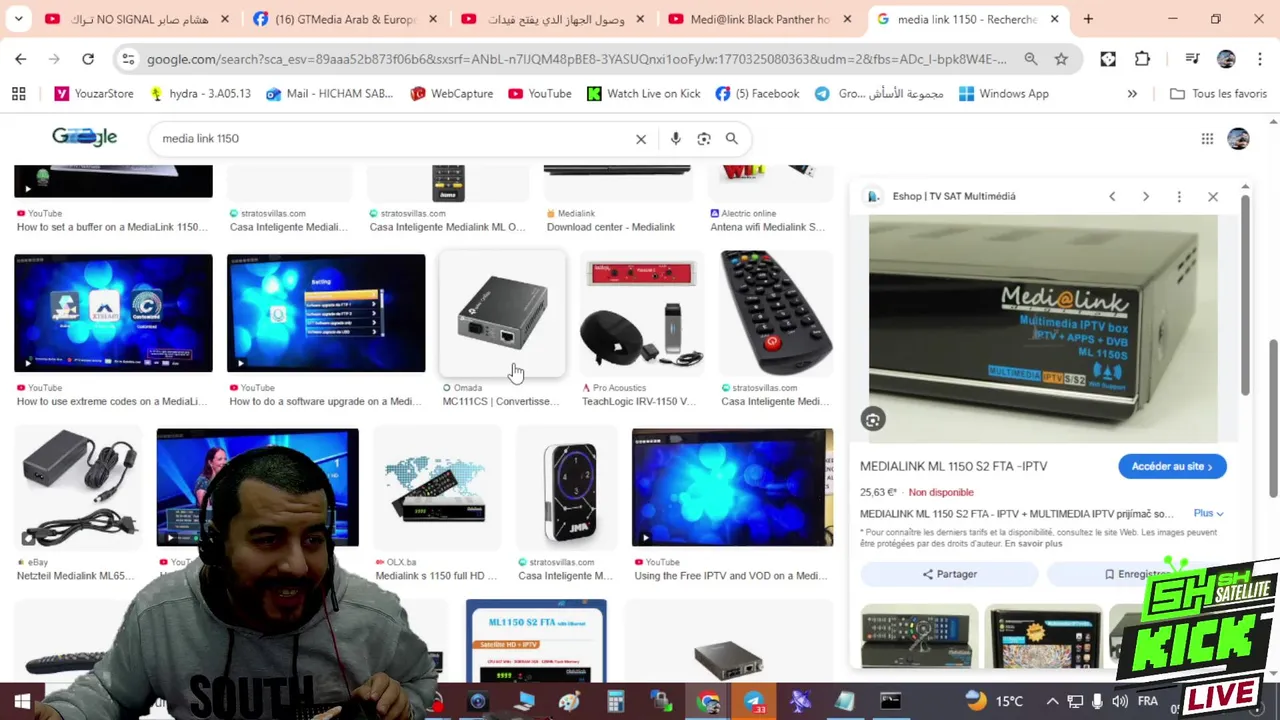This screenshot has width=1280, height=720.
Task: Show more bookmarks with the chevron
Action: coord(1132,93)
